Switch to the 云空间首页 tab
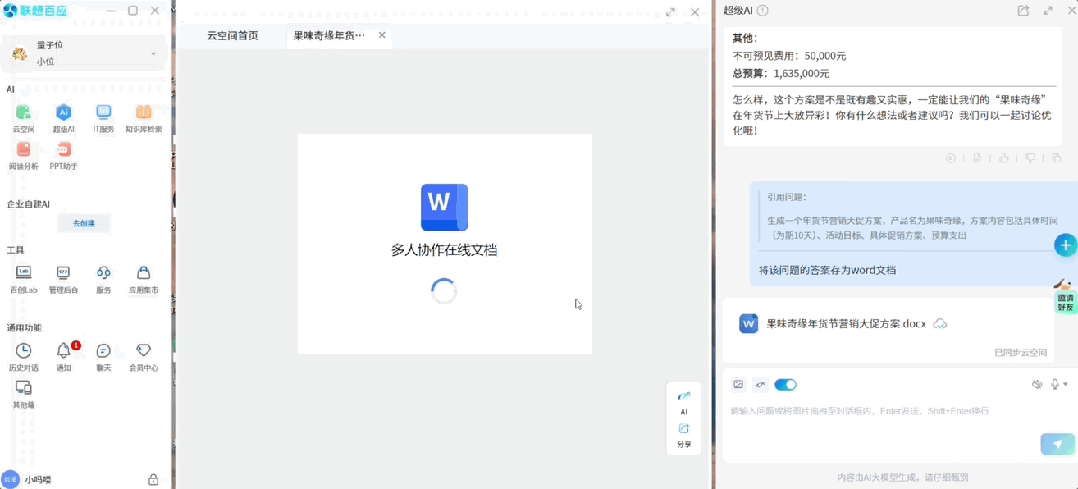Image resolution: width=1078 pixels, height=489 pixels. tap(232, 35)
